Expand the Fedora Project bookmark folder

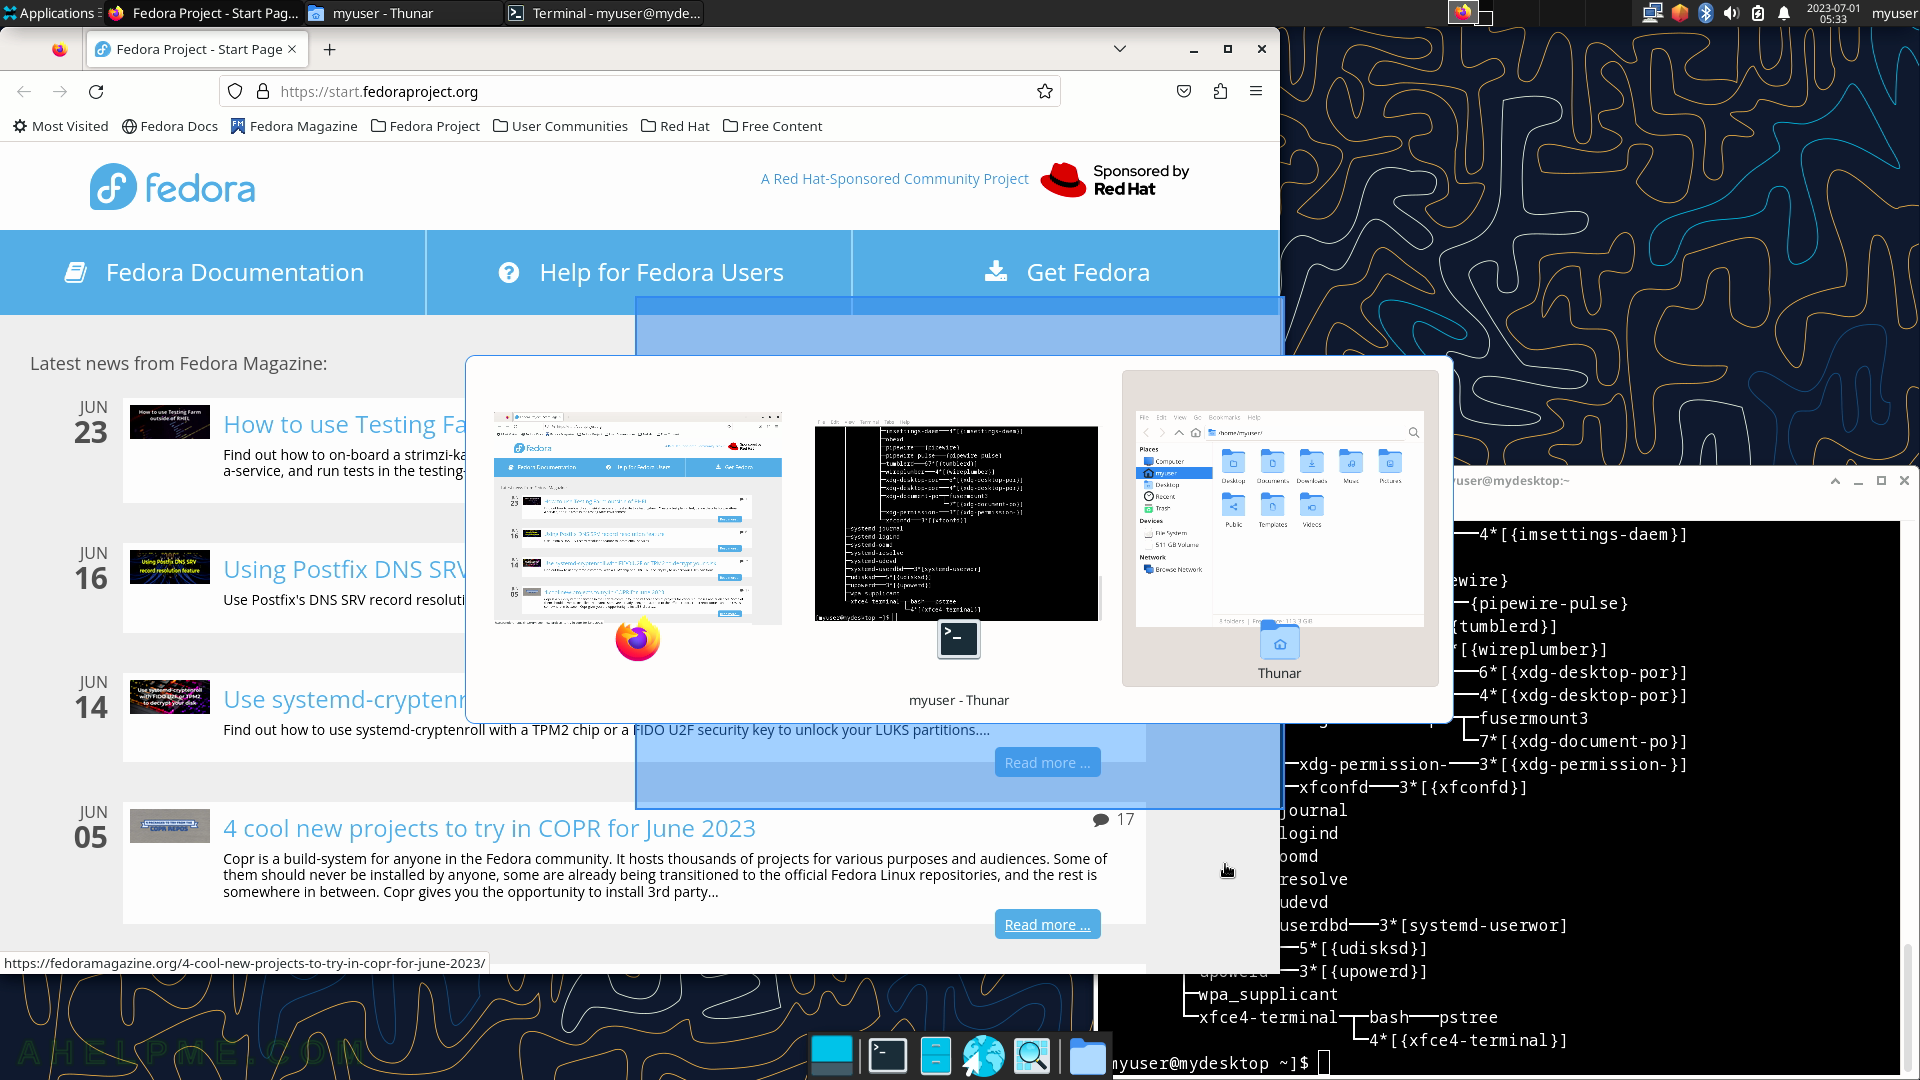pyautogui.click(x=425, y=126)
